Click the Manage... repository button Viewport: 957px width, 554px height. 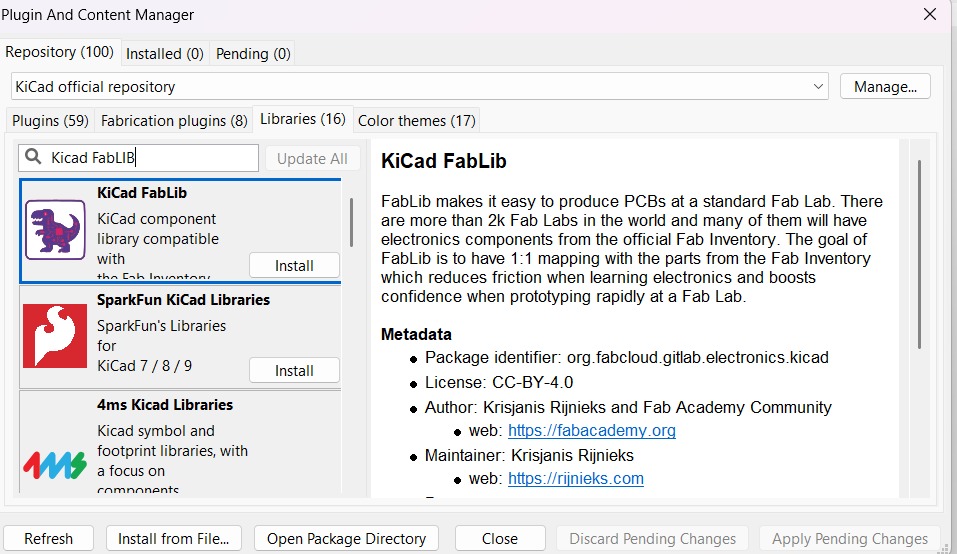[885, 87]
